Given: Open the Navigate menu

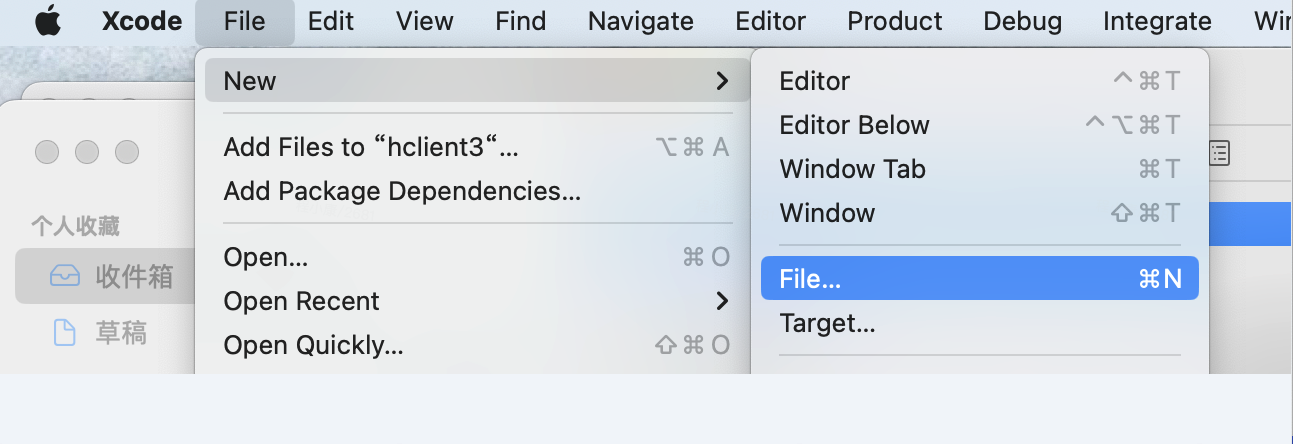Looking at the screenshot, I should pos(640,21).
